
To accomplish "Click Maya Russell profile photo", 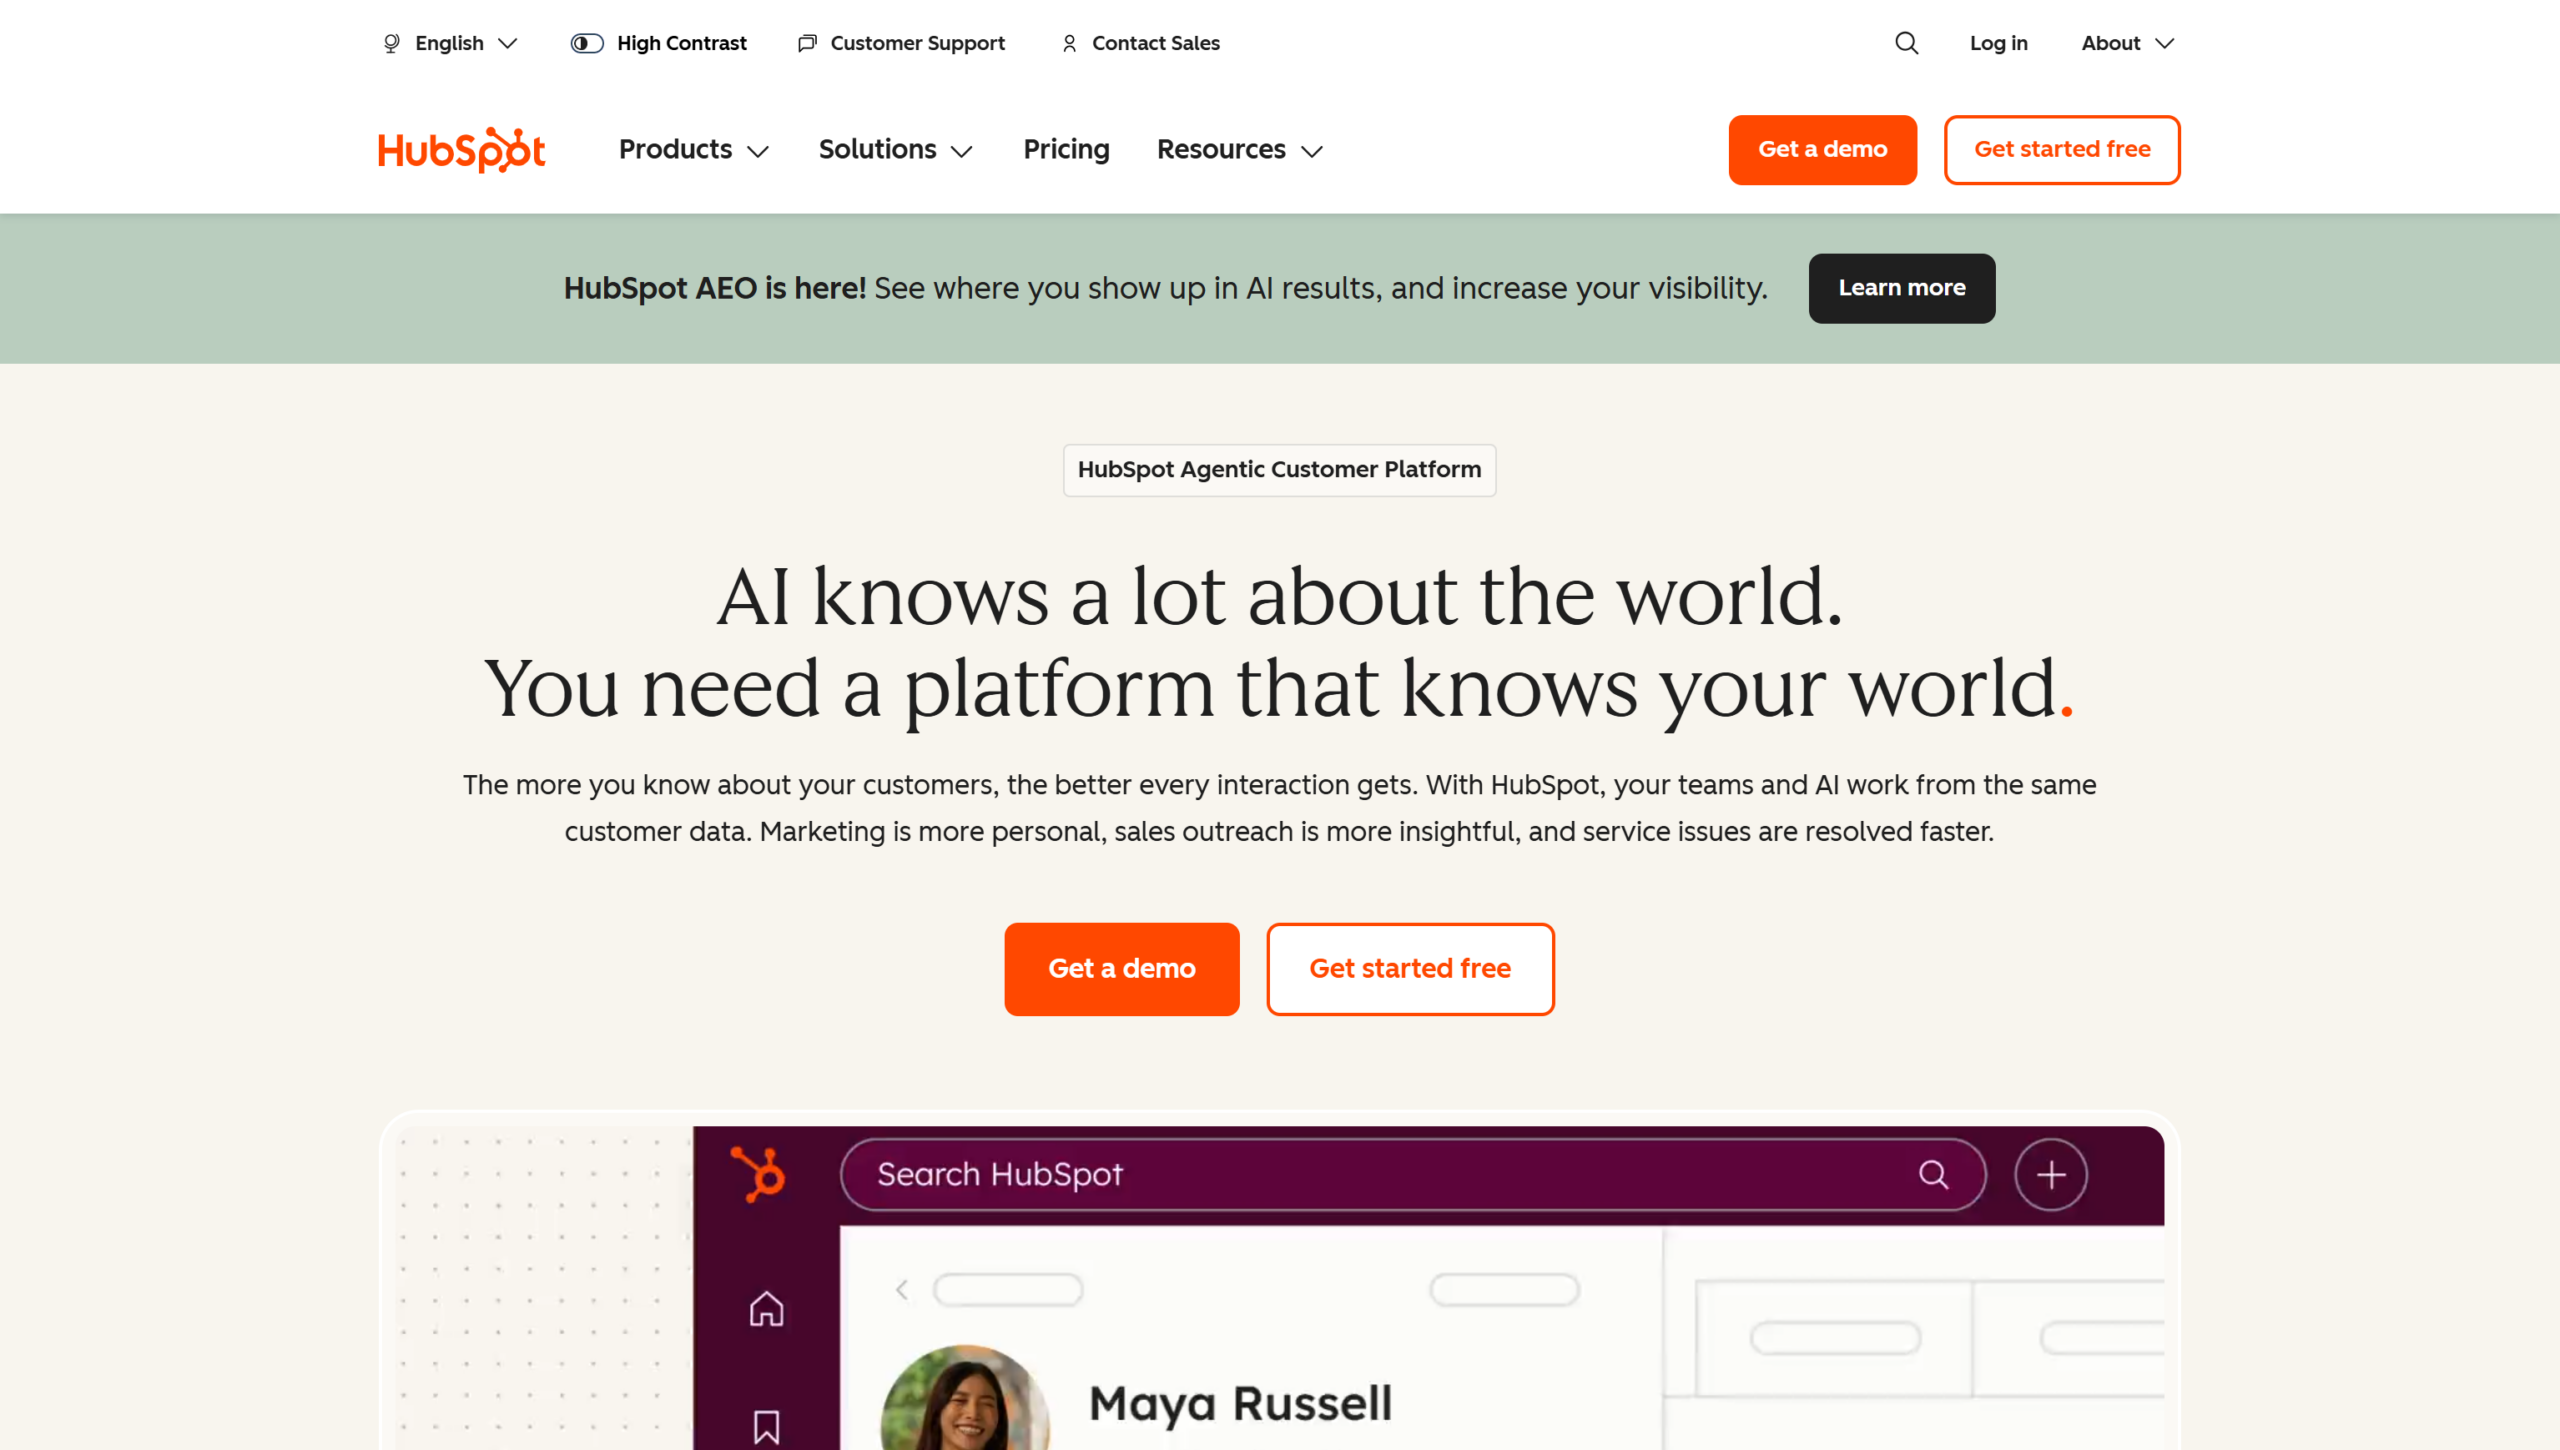I will [965, 1398].
